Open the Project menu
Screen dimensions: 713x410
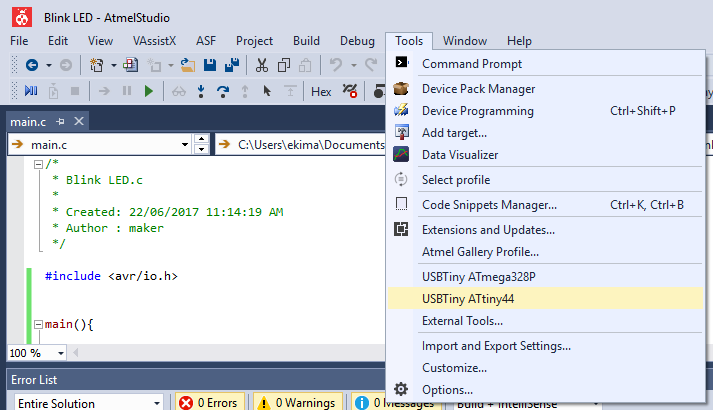254,41
